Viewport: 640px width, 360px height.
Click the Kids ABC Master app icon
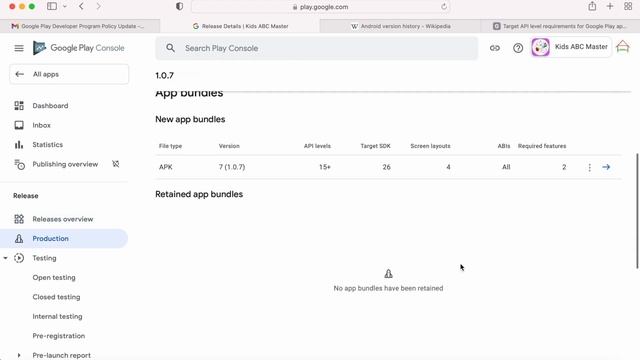pyautogui.click(x=540, y=47)
